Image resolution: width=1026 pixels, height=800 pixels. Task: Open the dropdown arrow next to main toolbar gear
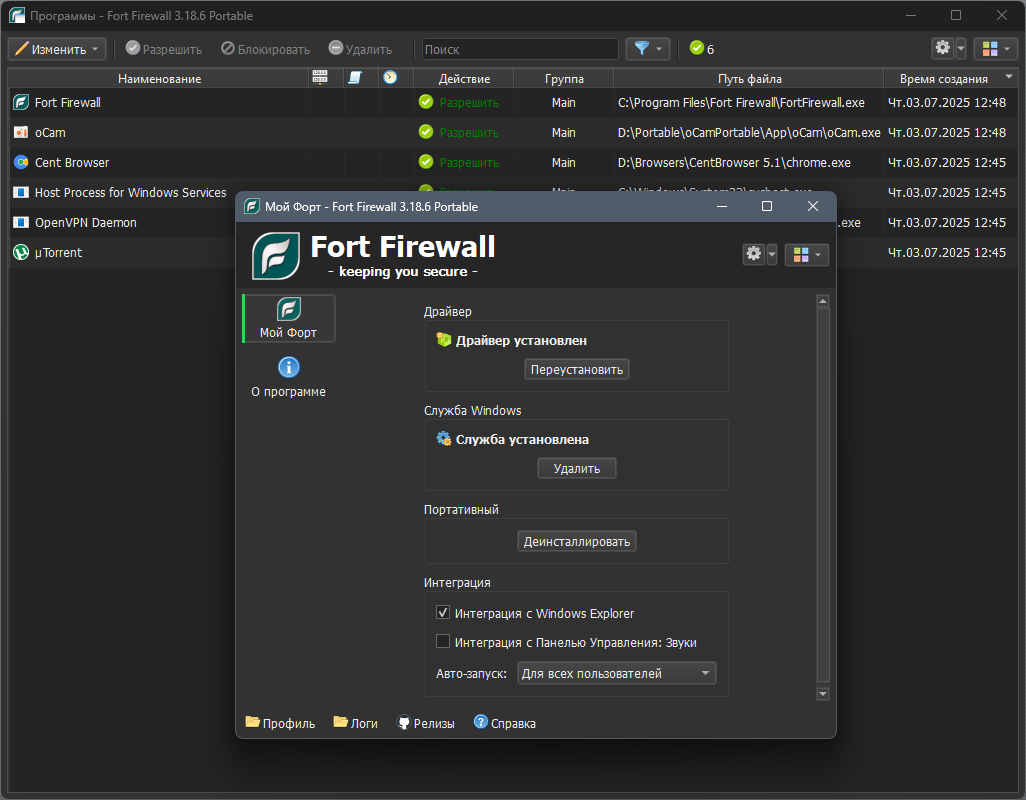(961, 48)
